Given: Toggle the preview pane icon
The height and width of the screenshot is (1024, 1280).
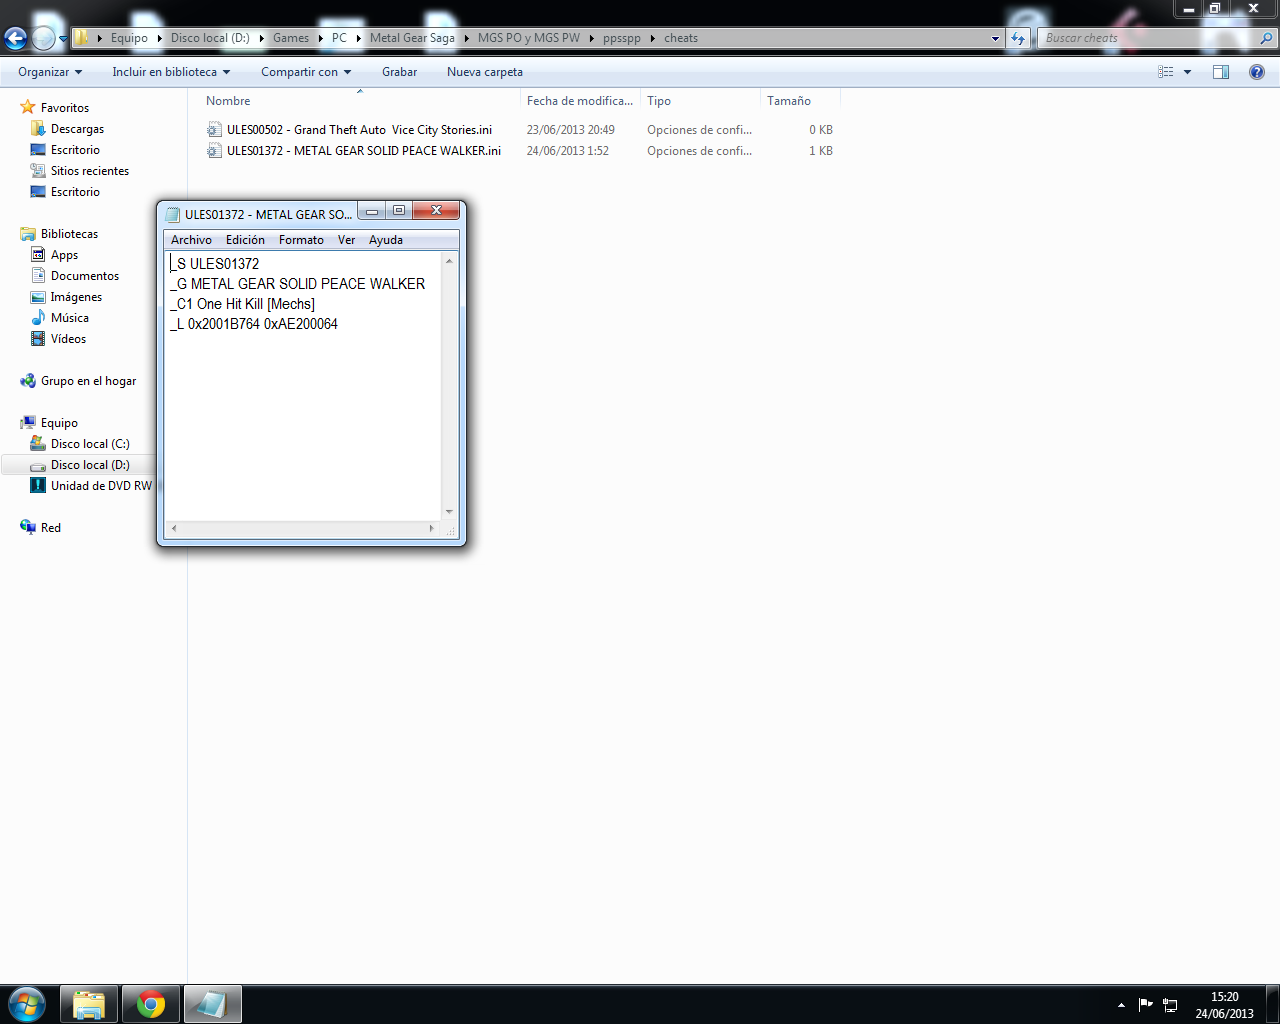Looking at the screenshot, I should pyautogui.click(x=1221, y=72).
